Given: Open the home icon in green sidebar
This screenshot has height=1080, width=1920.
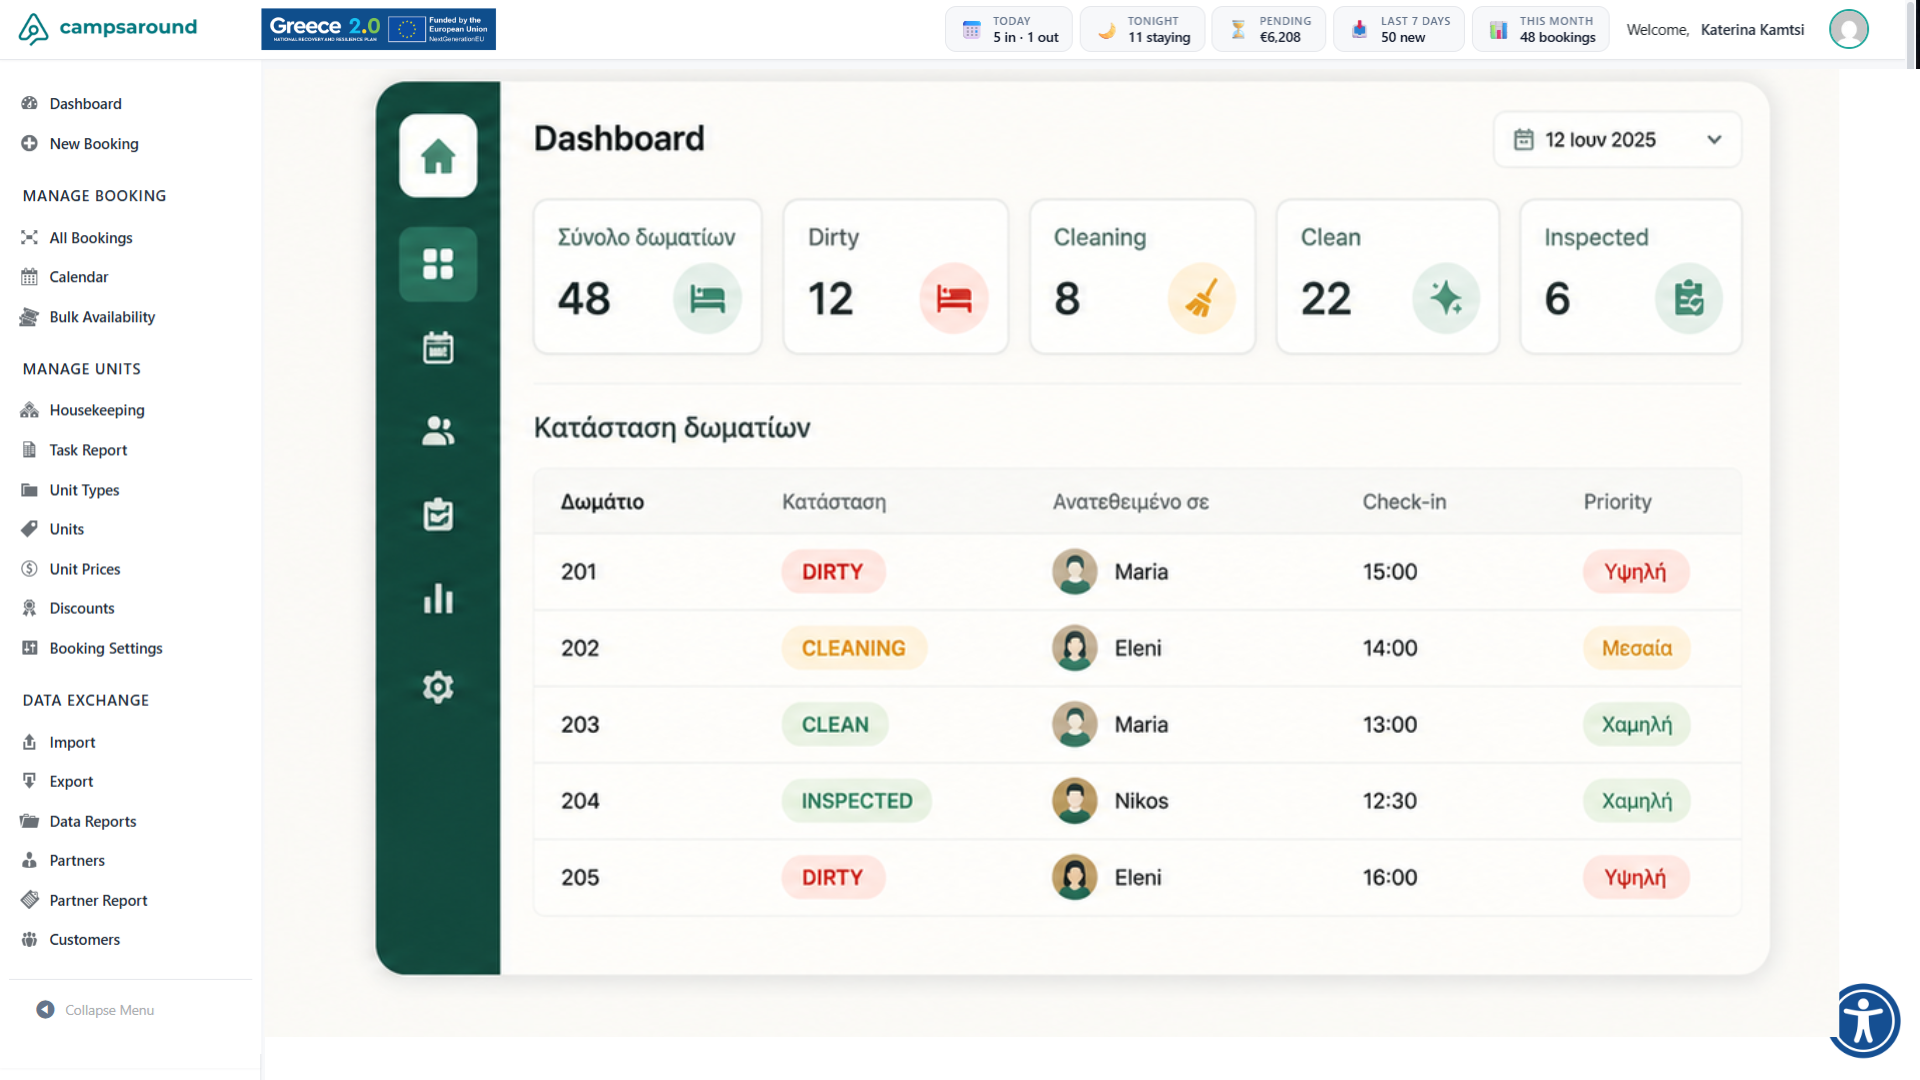Looking at the screenshot, I should coord(438,156).
